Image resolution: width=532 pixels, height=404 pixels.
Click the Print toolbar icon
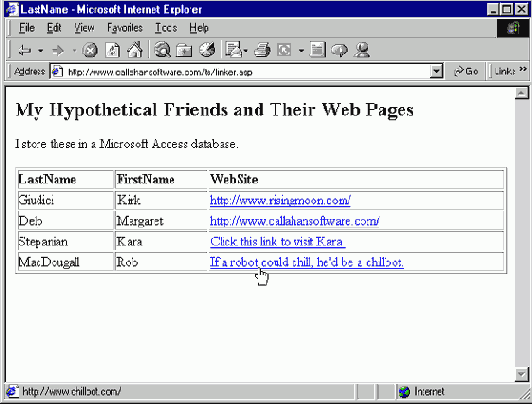[x=262, y=50]
